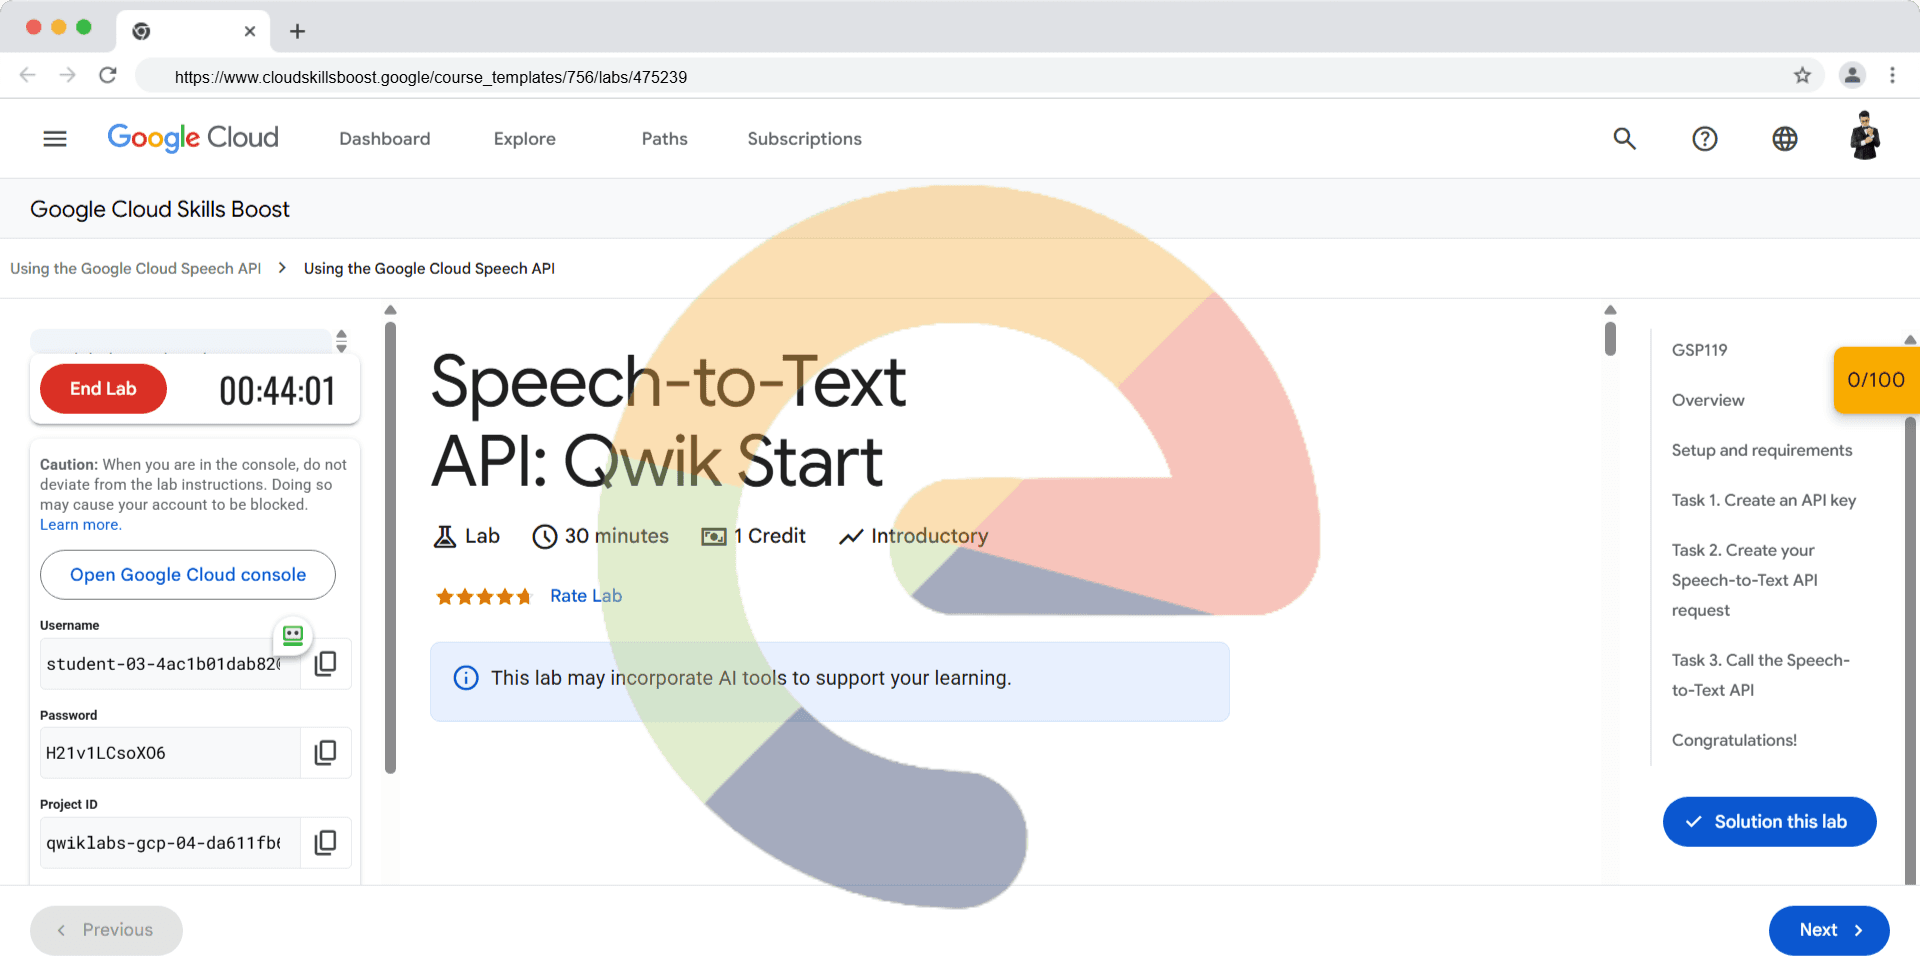Go back in browser history

point(28,75)
